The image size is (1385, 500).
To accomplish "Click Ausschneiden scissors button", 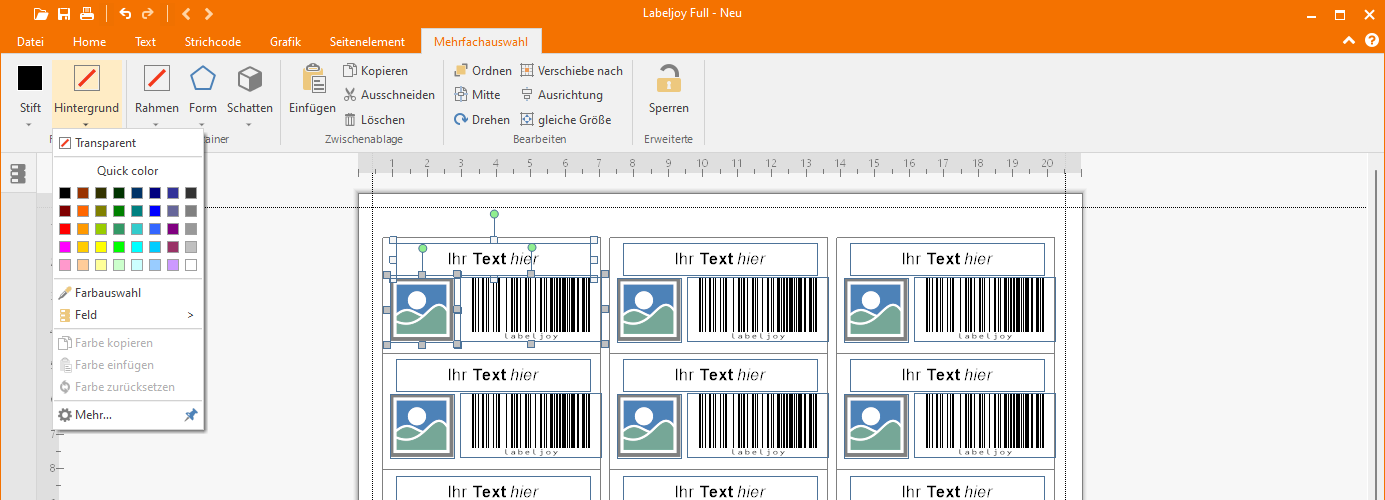I will pyautogui.click(x=389, y=95).
